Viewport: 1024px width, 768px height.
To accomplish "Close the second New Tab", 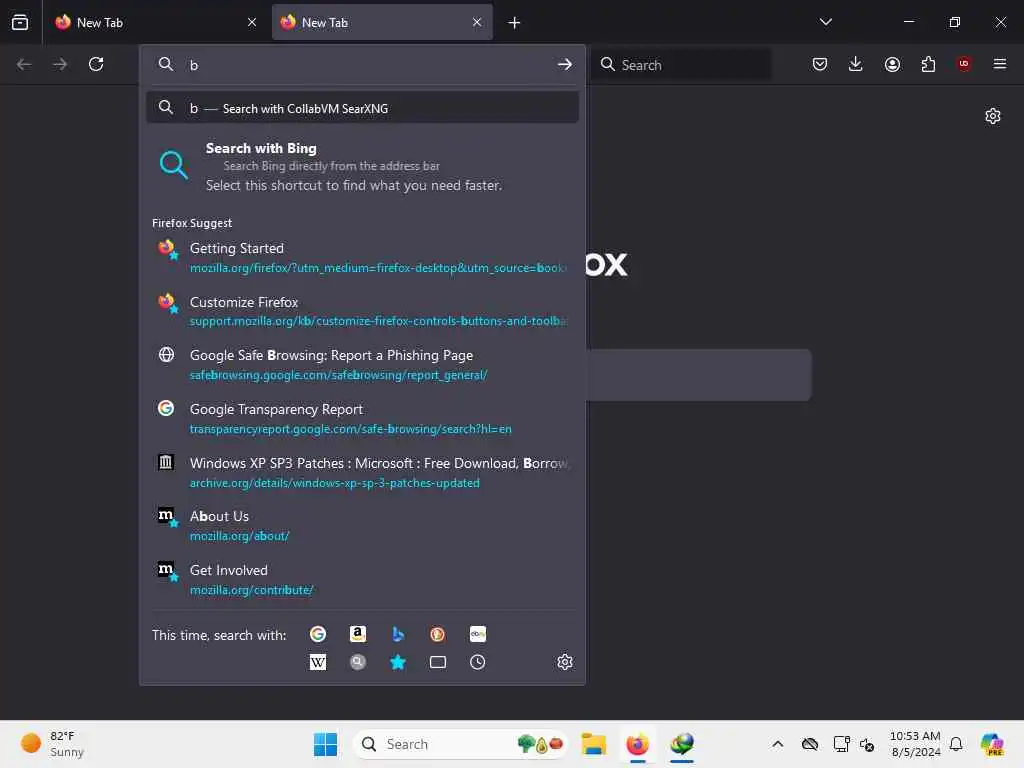I will pyautogui.click(x=477, y=22).
